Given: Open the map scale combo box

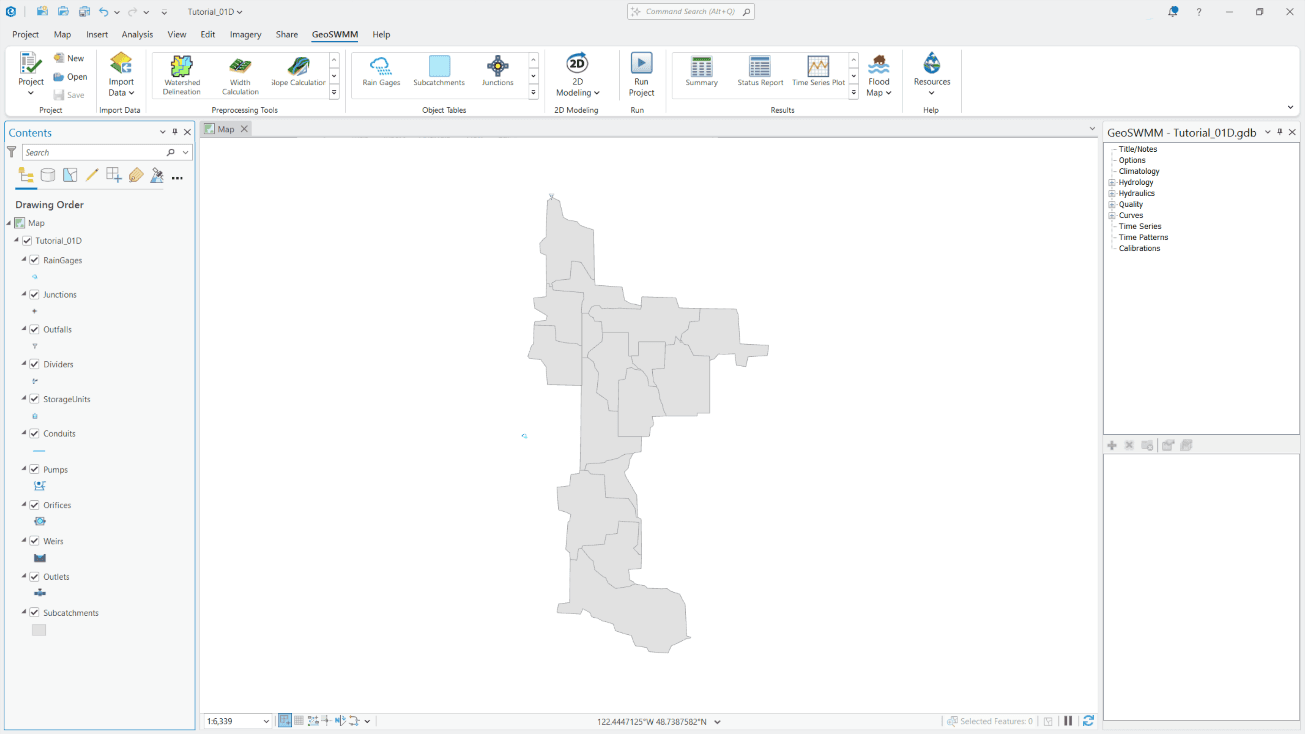Looking at the screenshot, I should (x=237, y=720).
